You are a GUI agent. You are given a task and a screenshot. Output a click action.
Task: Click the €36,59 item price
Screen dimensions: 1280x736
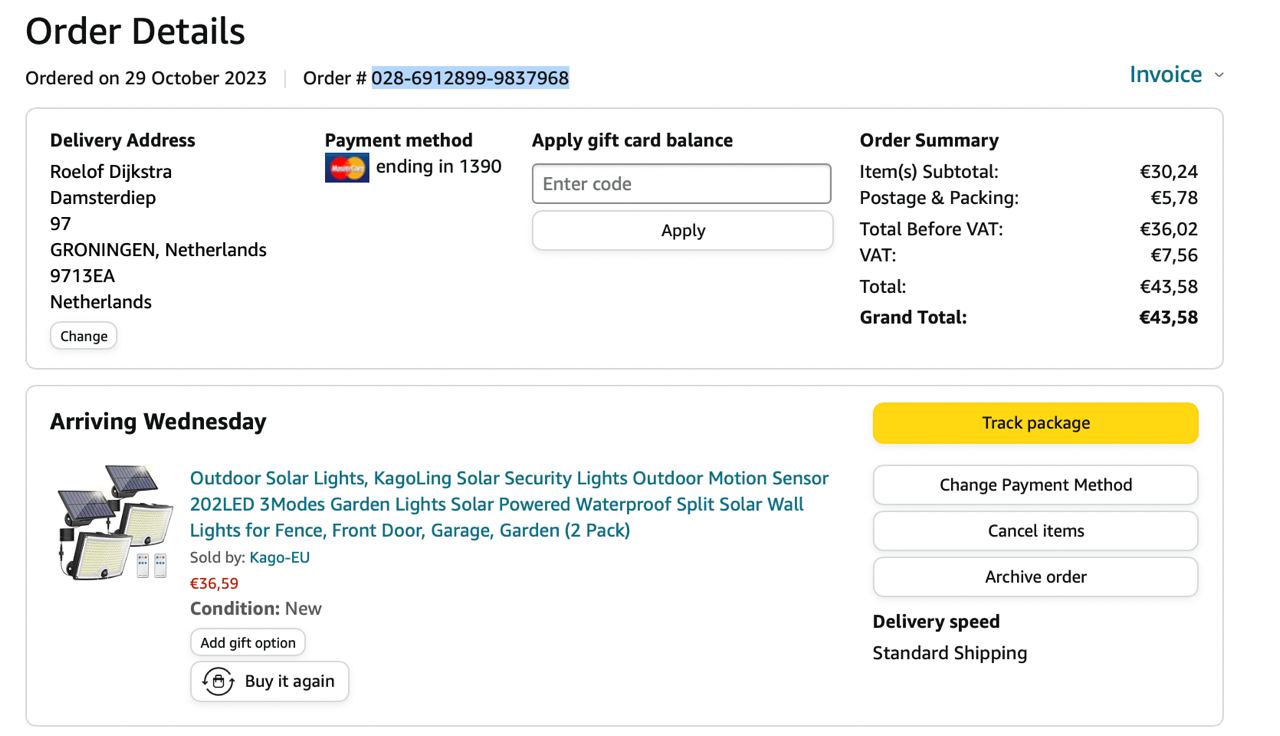(x=214, y=583)
